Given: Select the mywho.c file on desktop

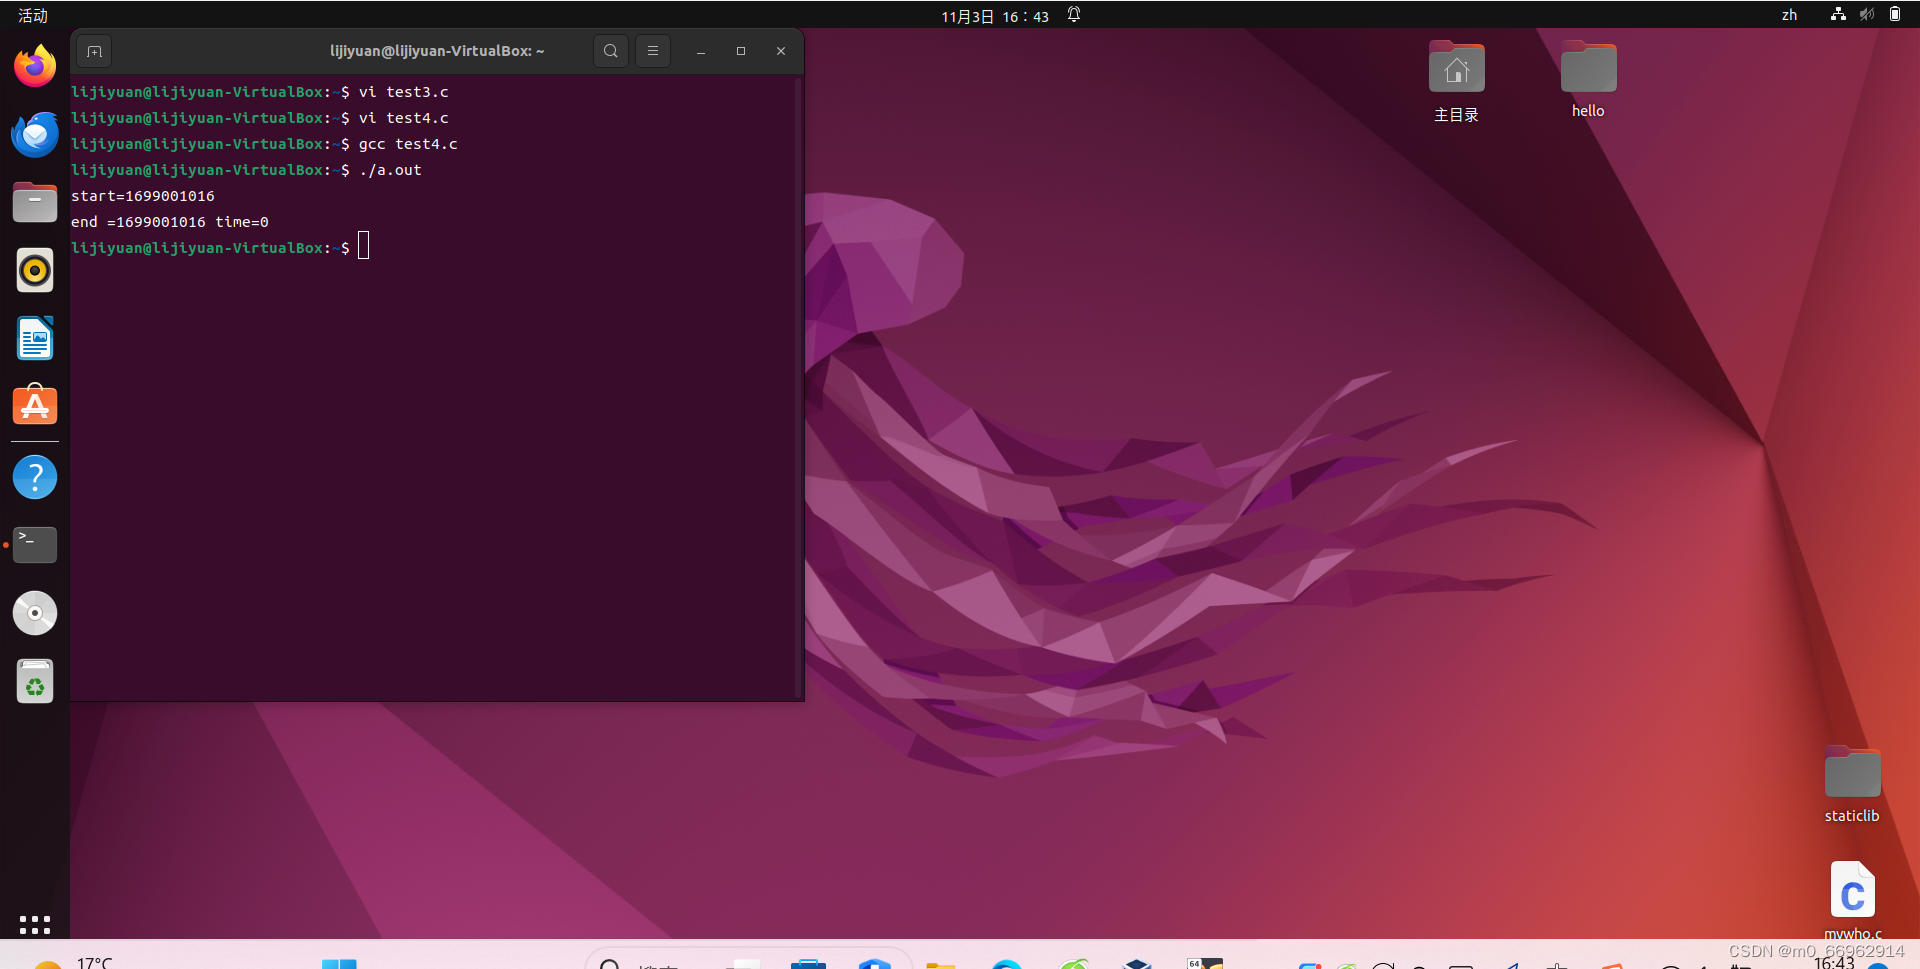Looking at the screenshot, I should 1852,900.
